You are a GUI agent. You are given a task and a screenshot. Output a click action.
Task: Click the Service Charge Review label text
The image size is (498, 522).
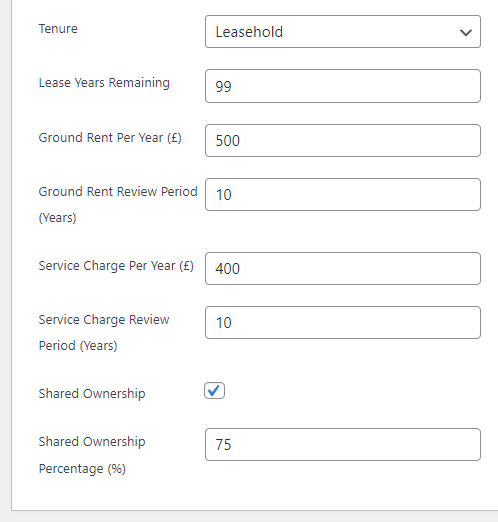tap(104, 319)
